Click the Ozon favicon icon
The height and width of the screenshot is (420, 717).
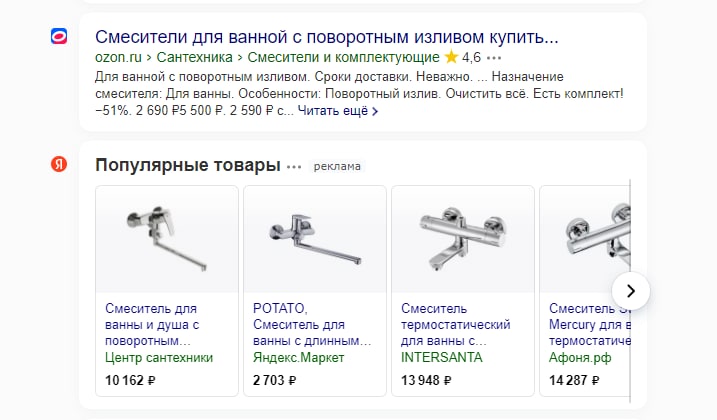point(59,36)
